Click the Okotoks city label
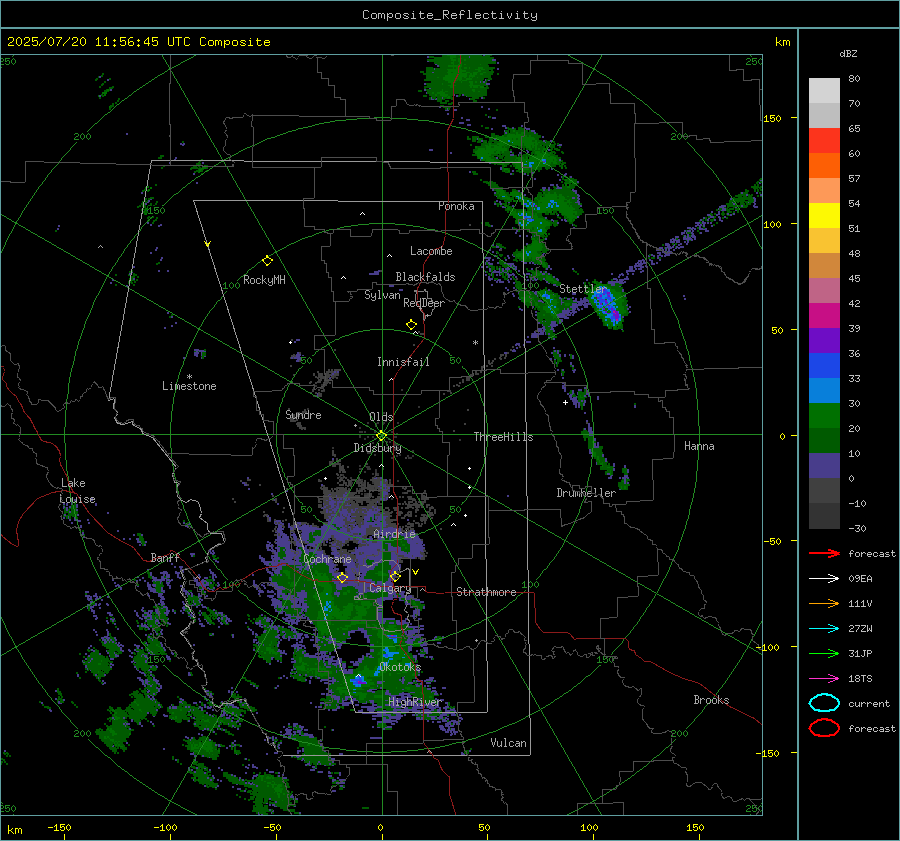The image size is (900, 841). click(x=400, y=667)
